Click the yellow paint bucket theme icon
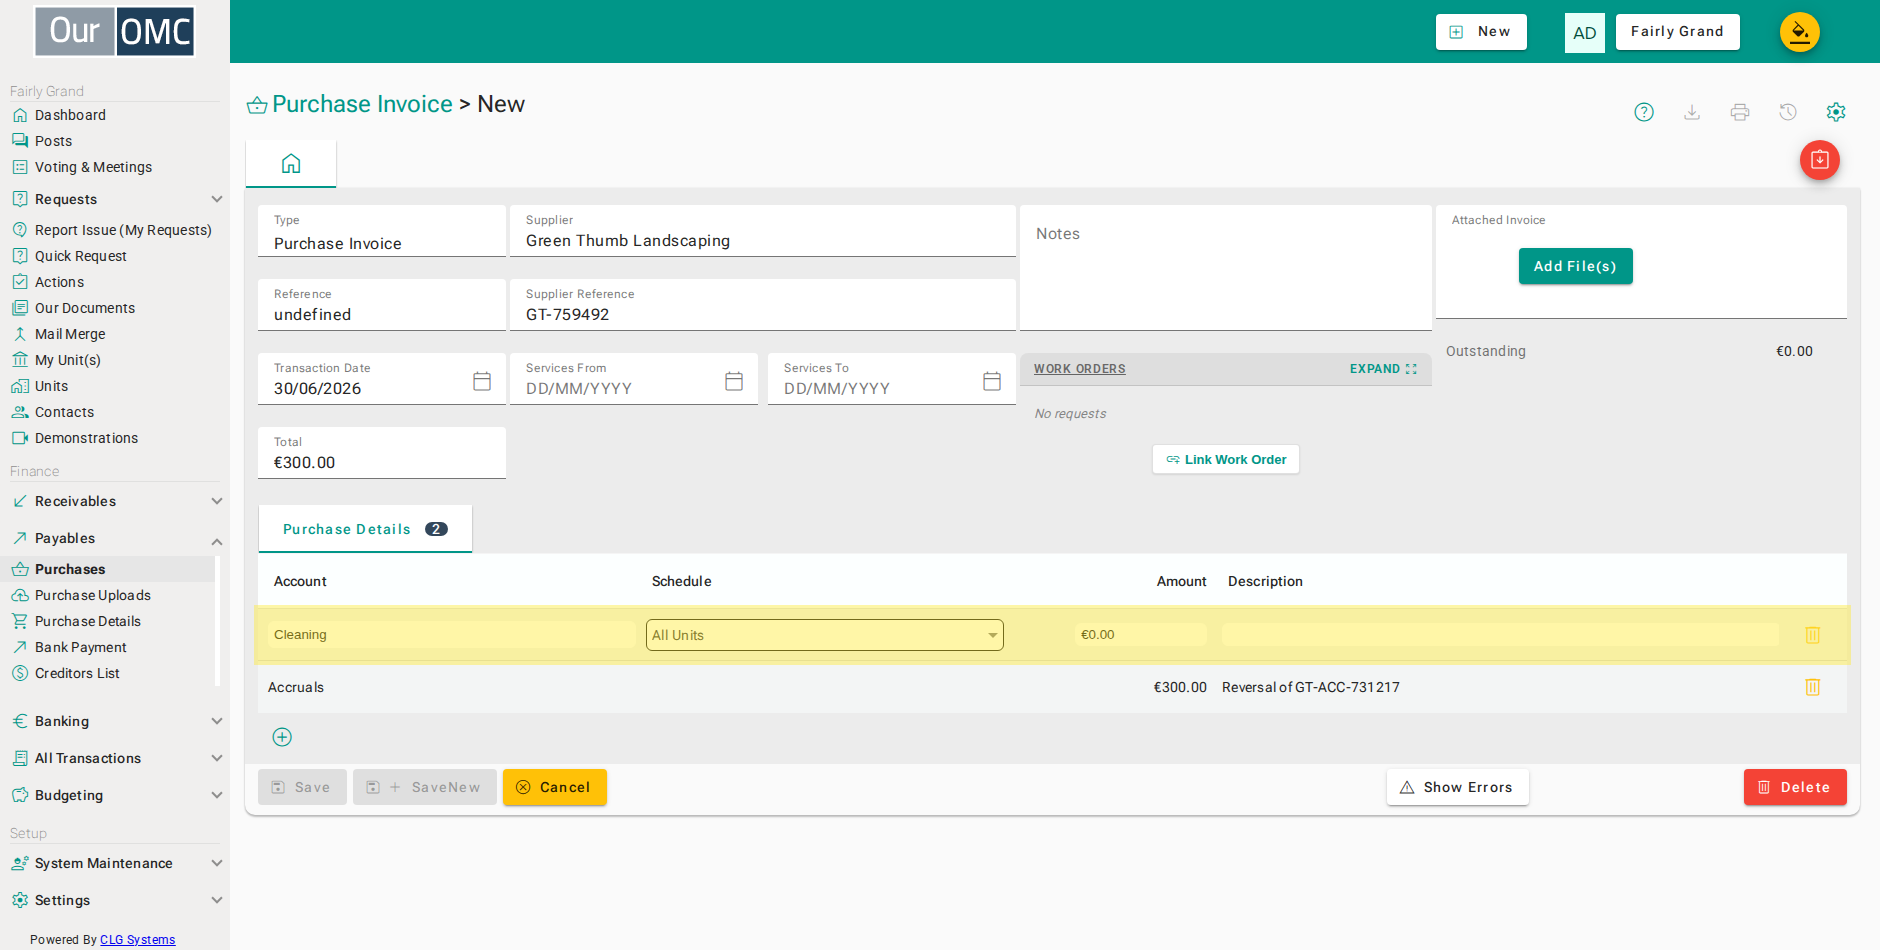 1800,32
